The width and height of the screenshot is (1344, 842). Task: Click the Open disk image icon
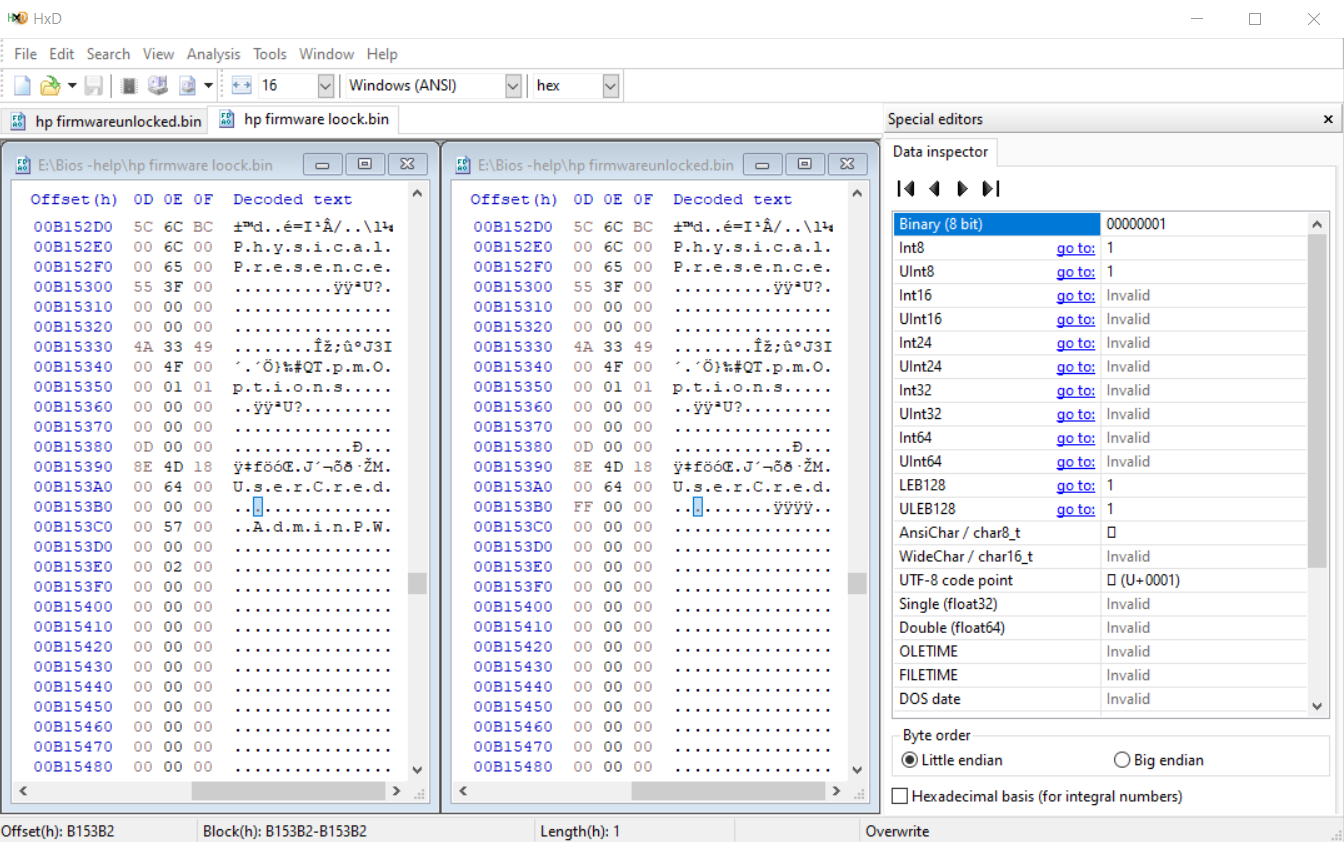tap(187, 86)
